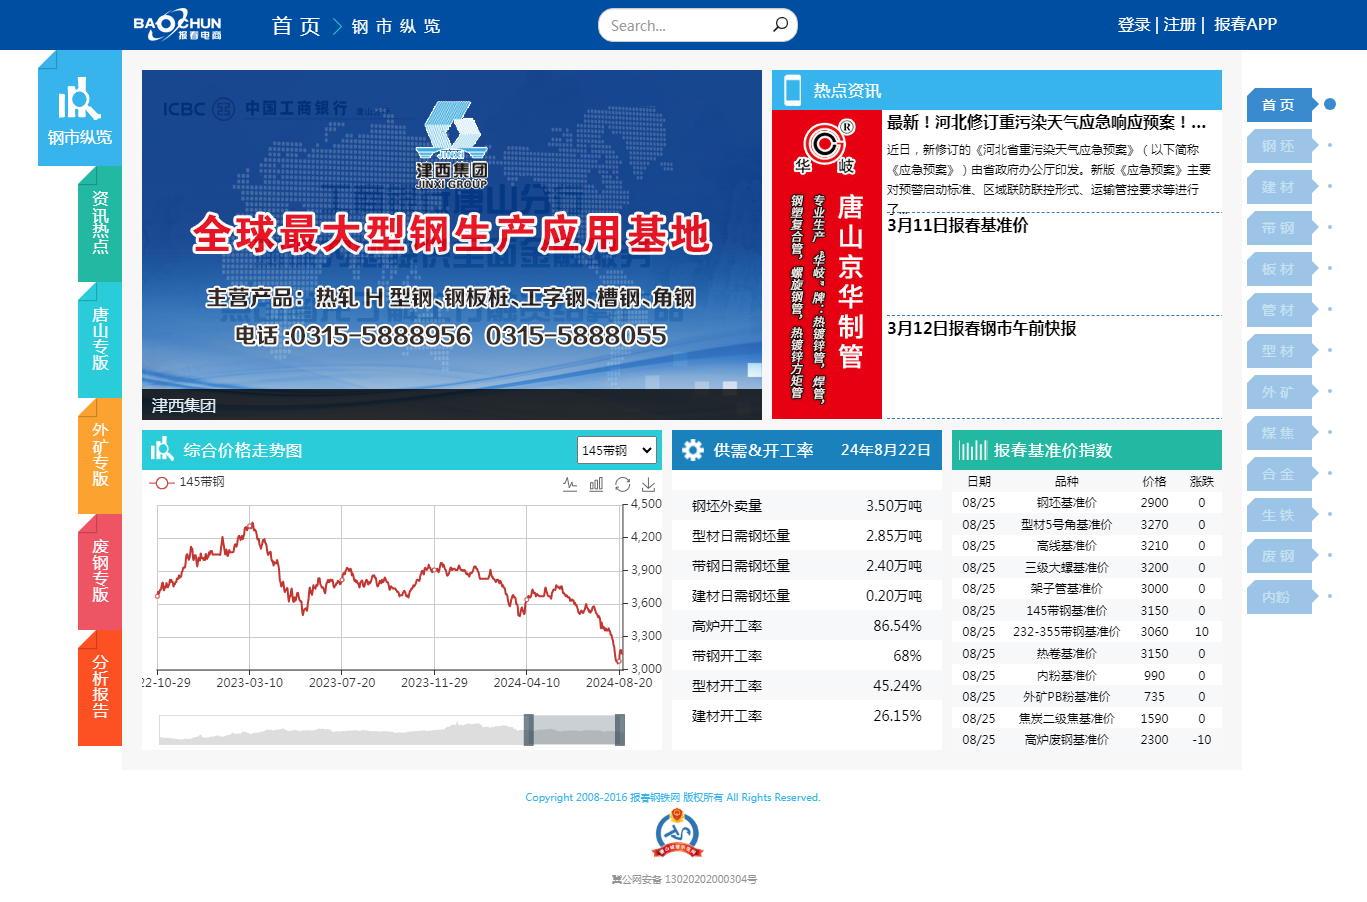Click the police badge icon in footer
Viewport: 1367px width, 902px height.
(677, 834)
